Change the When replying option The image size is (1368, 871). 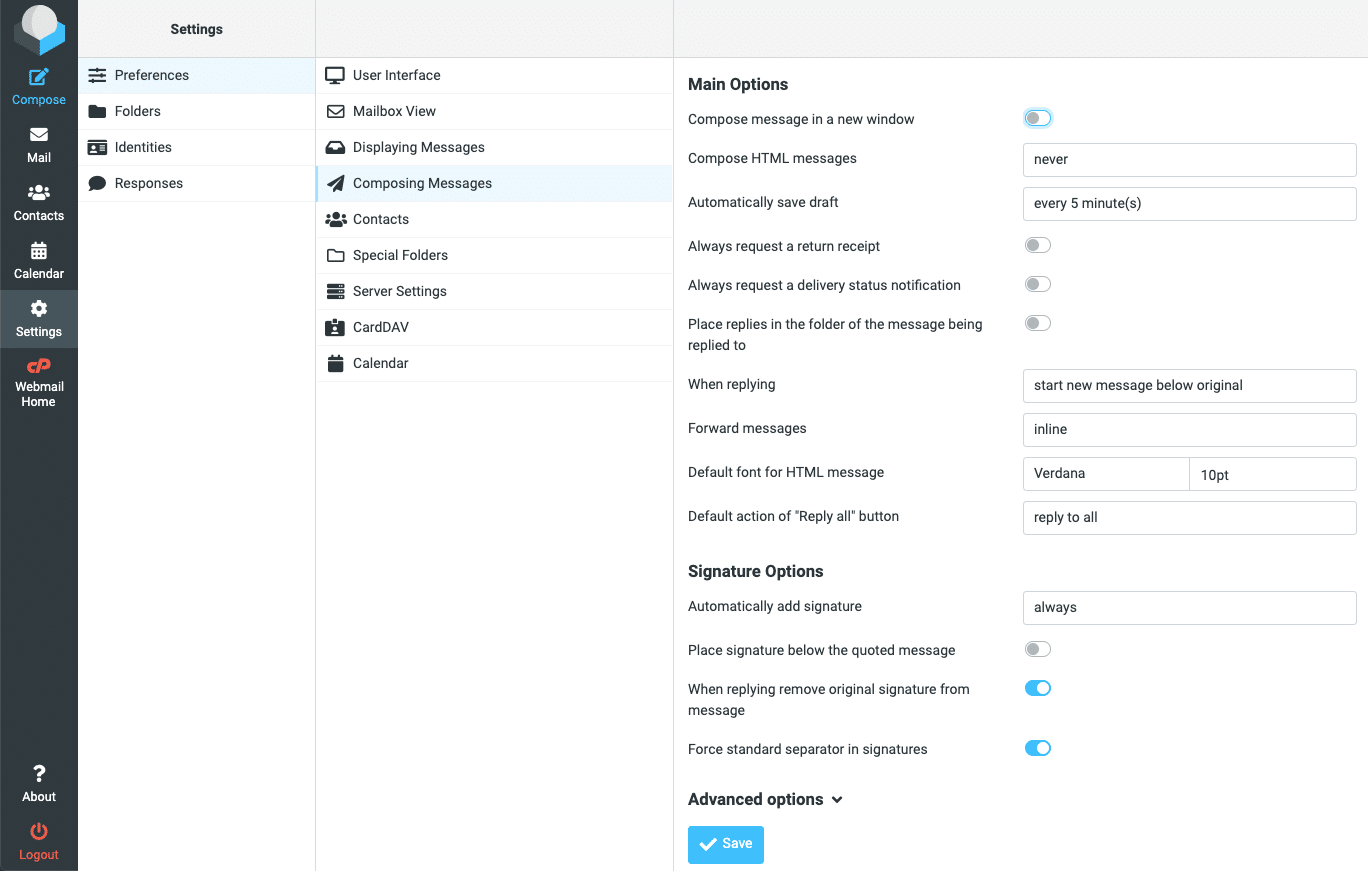[x=1188, y=386]
